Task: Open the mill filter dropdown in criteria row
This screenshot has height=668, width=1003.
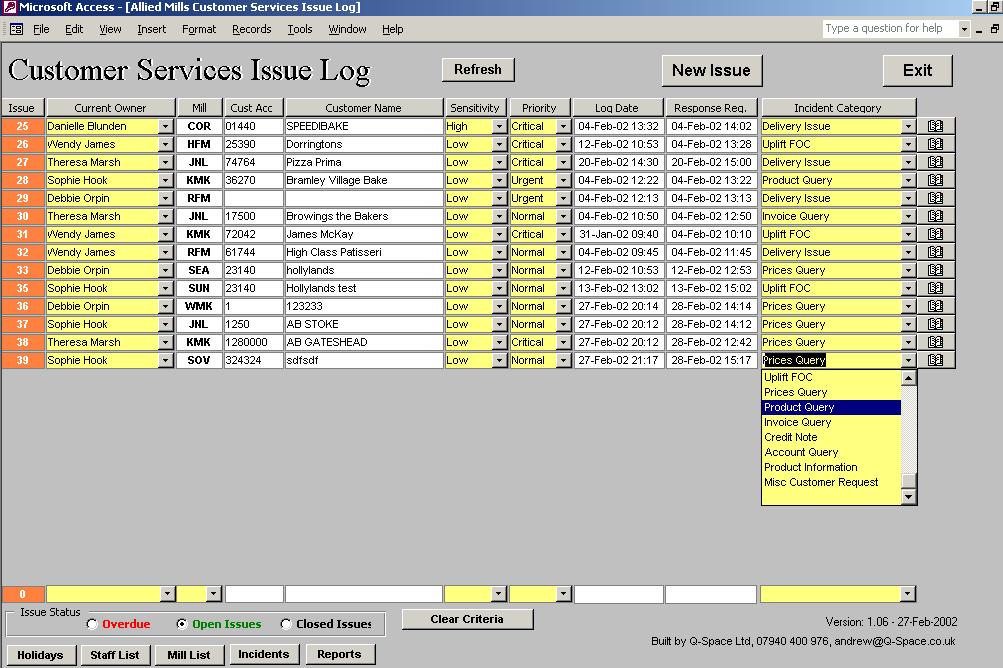Action: point(214,594)
